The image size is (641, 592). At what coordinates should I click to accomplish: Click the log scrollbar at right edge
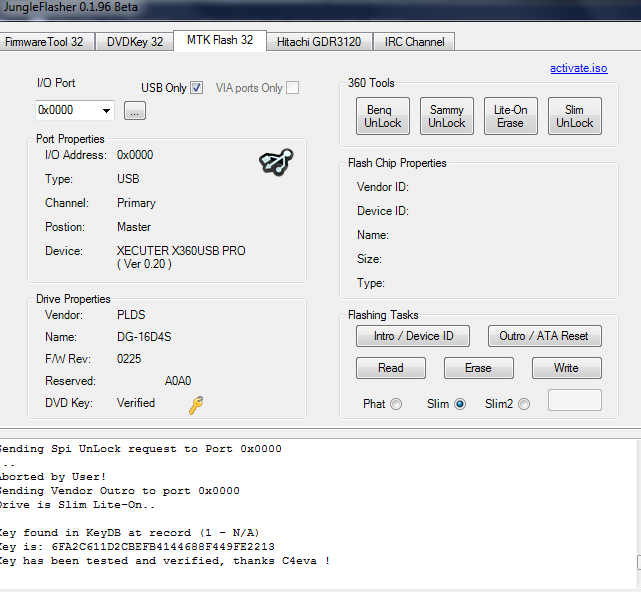(x=639, y=563)
